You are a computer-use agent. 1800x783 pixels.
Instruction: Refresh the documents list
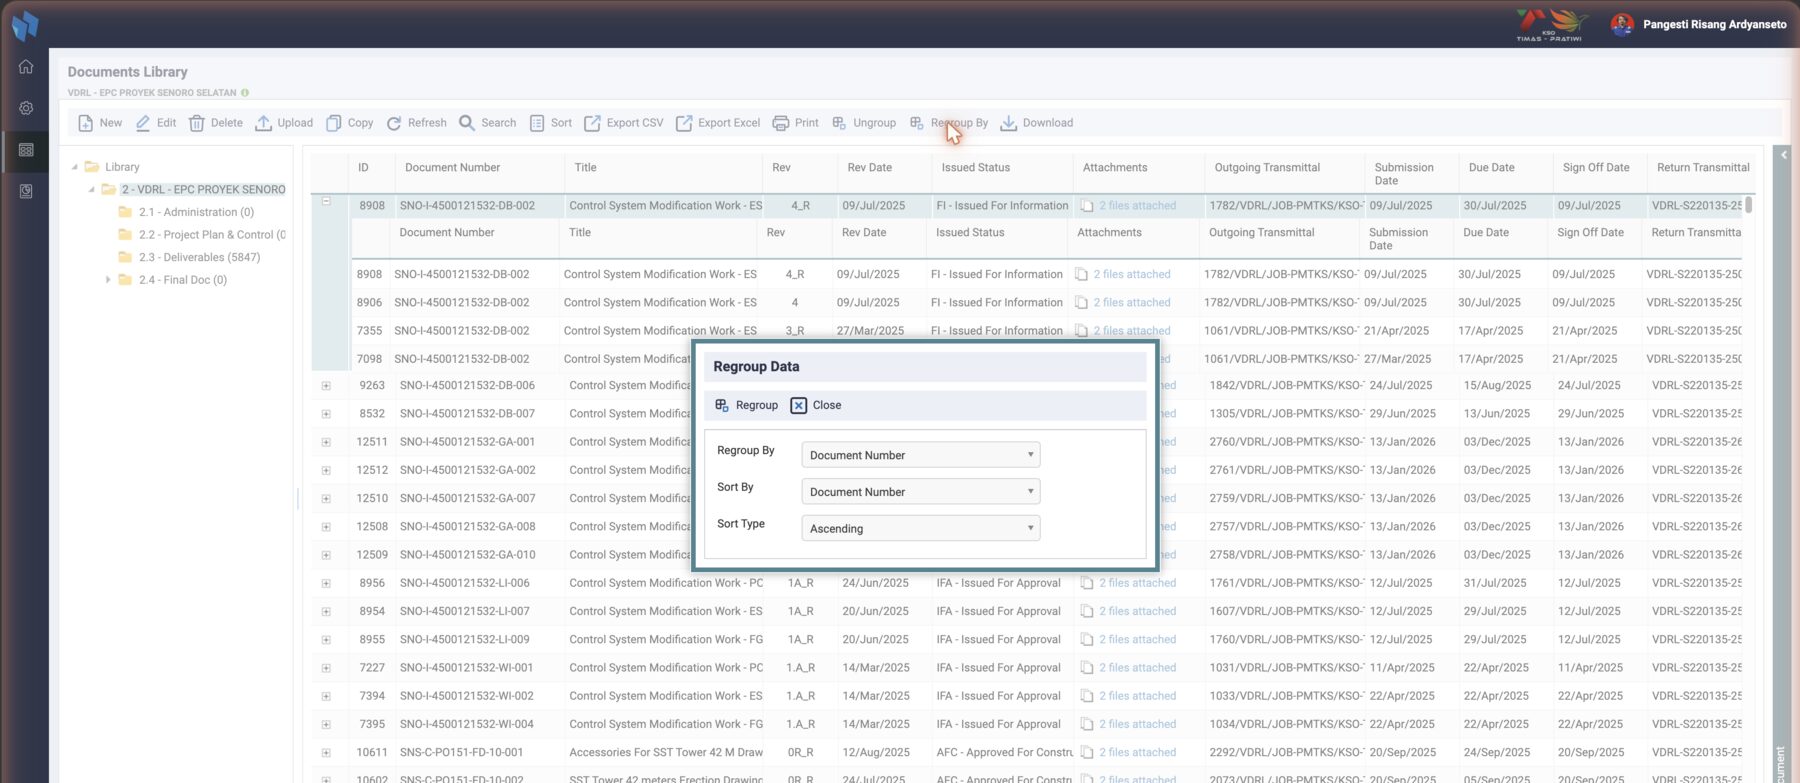[417, 123]
